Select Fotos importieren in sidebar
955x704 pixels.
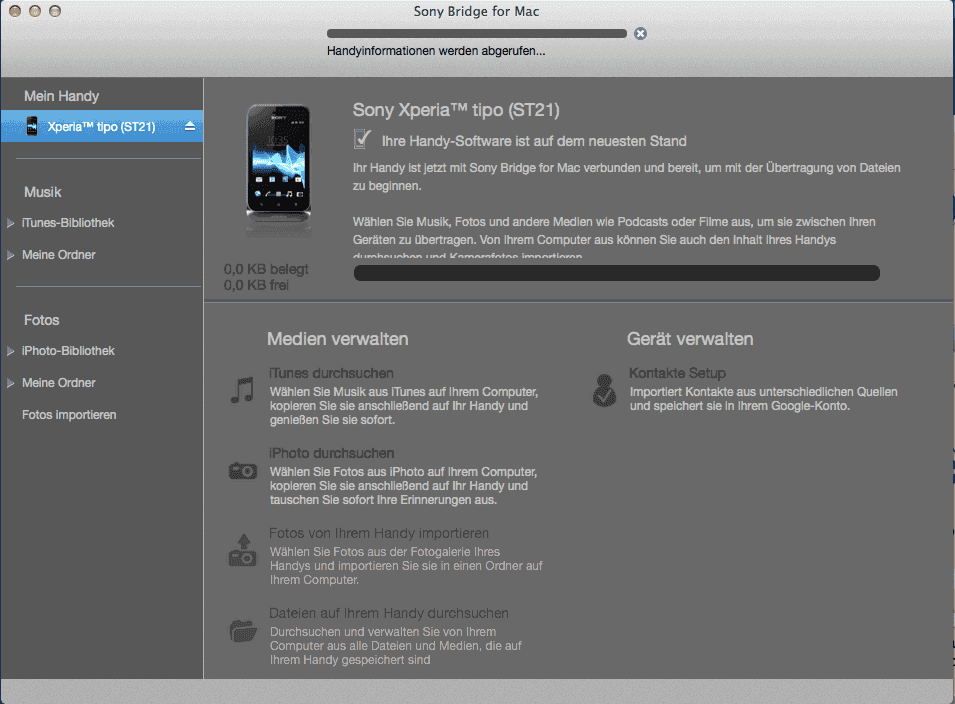(69, 415)
